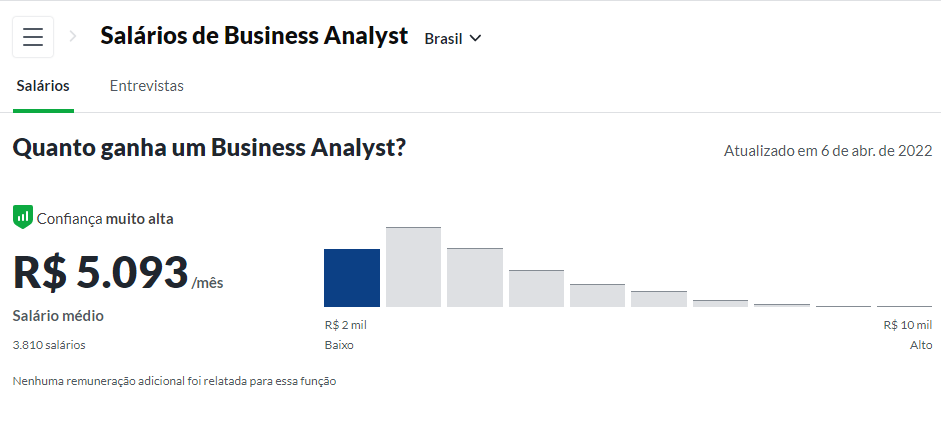Click the "Atualizado em 6 de abr." date
The width and height of the screenshot is (941, 423).
pos(827,151)
